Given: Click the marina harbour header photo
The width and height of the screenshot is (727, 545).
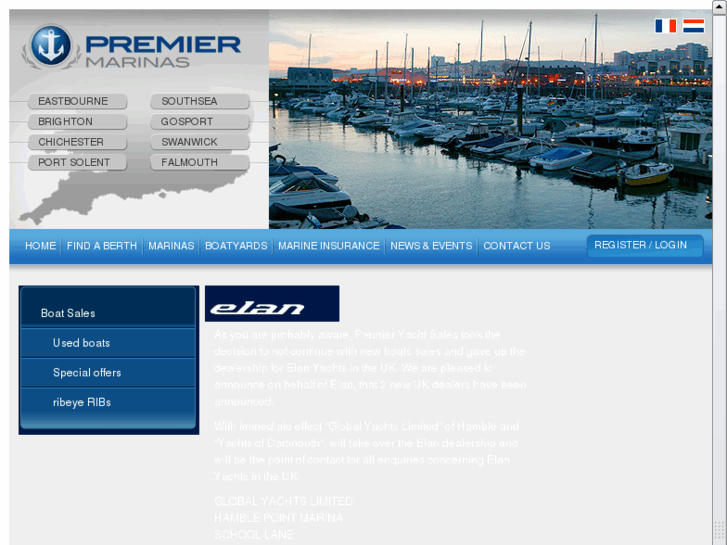Looking at the screenshot, I should 491,119.
